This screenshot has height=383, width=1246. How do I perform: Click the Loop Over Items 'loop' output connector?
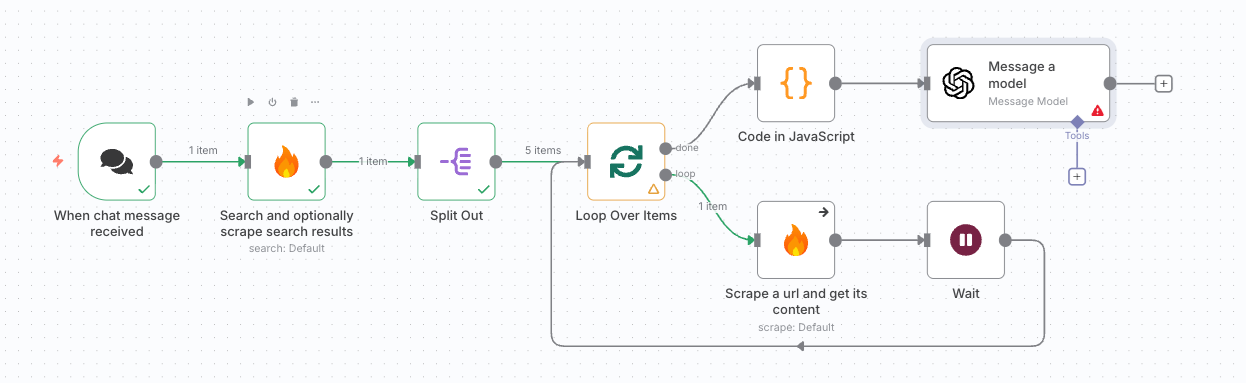667,176
